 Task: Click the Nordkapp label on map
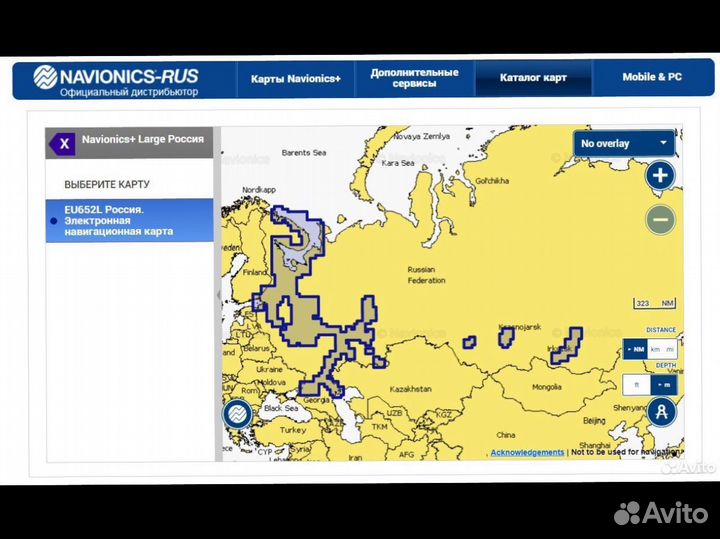pyautogui.click(x=259, y=190)
